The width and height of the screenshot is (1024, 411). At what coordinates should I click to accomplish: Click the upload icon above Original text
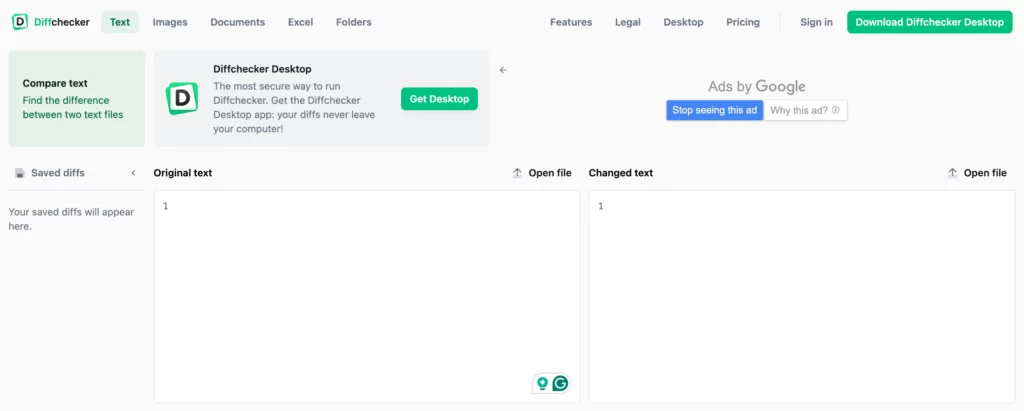coord(517,173)
